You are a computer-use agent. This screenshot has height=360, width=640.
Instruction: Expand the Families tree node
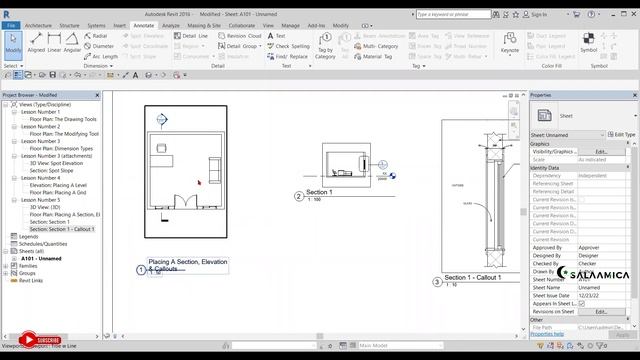coord(6,266)
